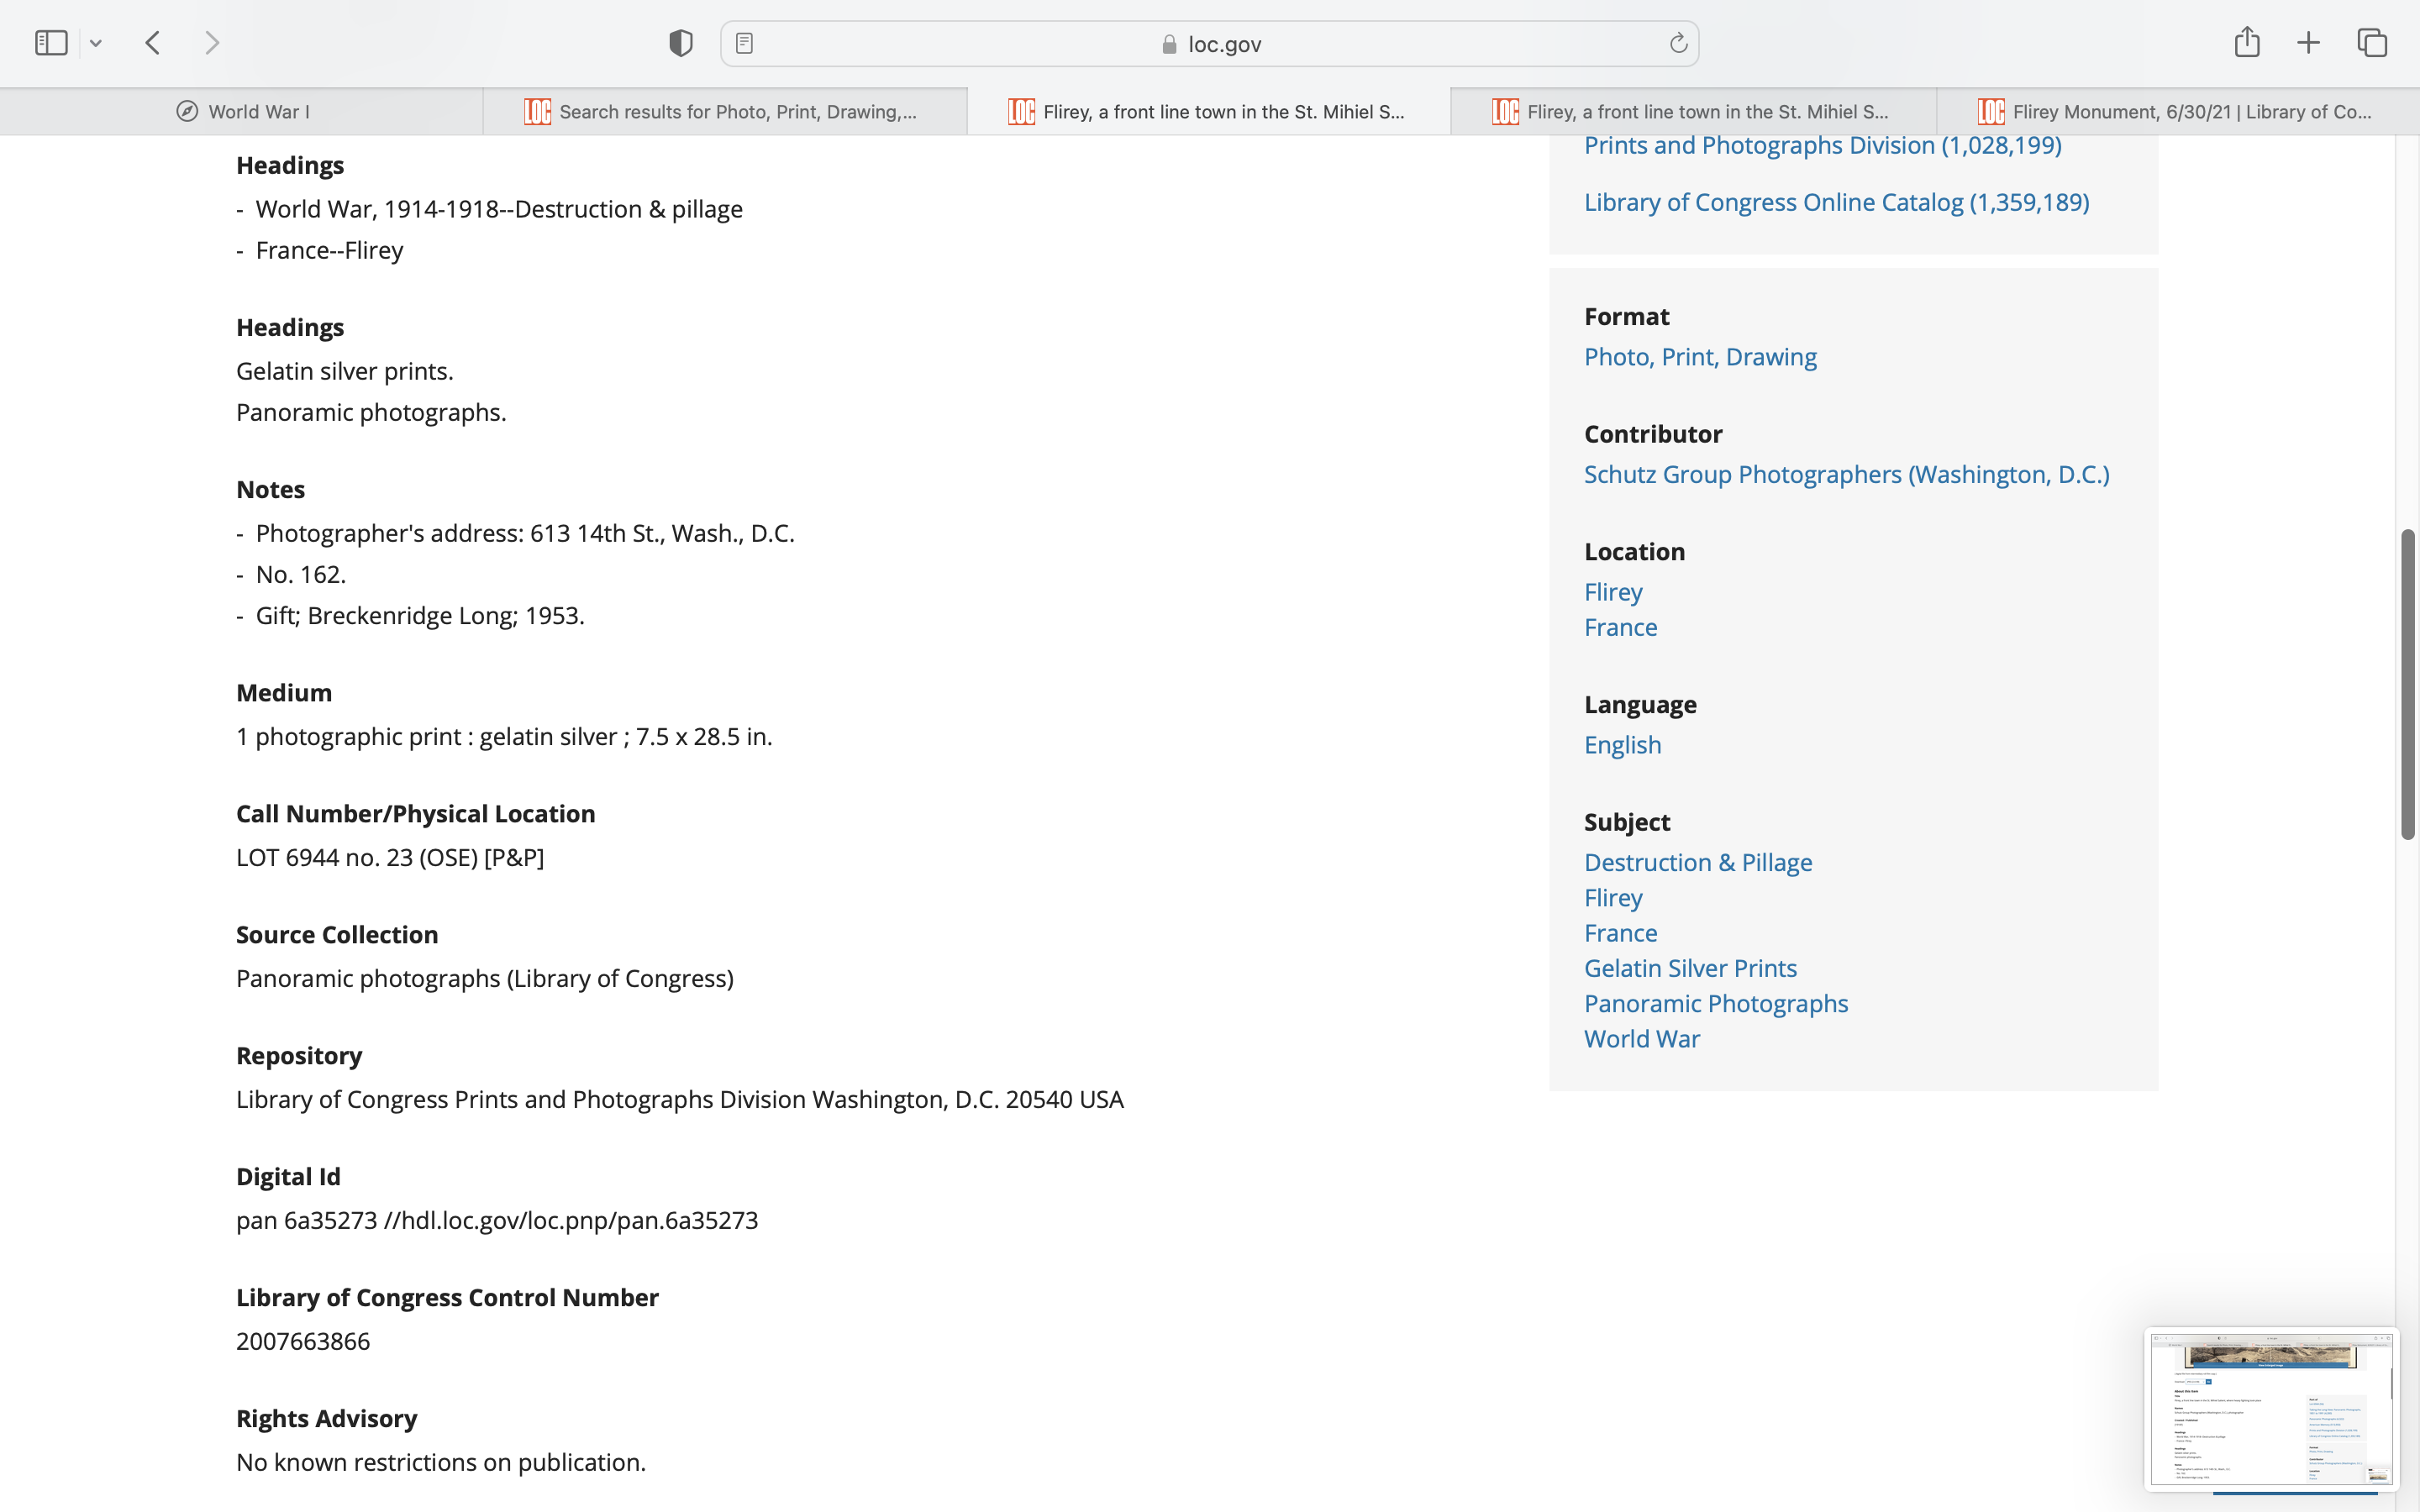Go back to the previous page

tap(153, 43)
